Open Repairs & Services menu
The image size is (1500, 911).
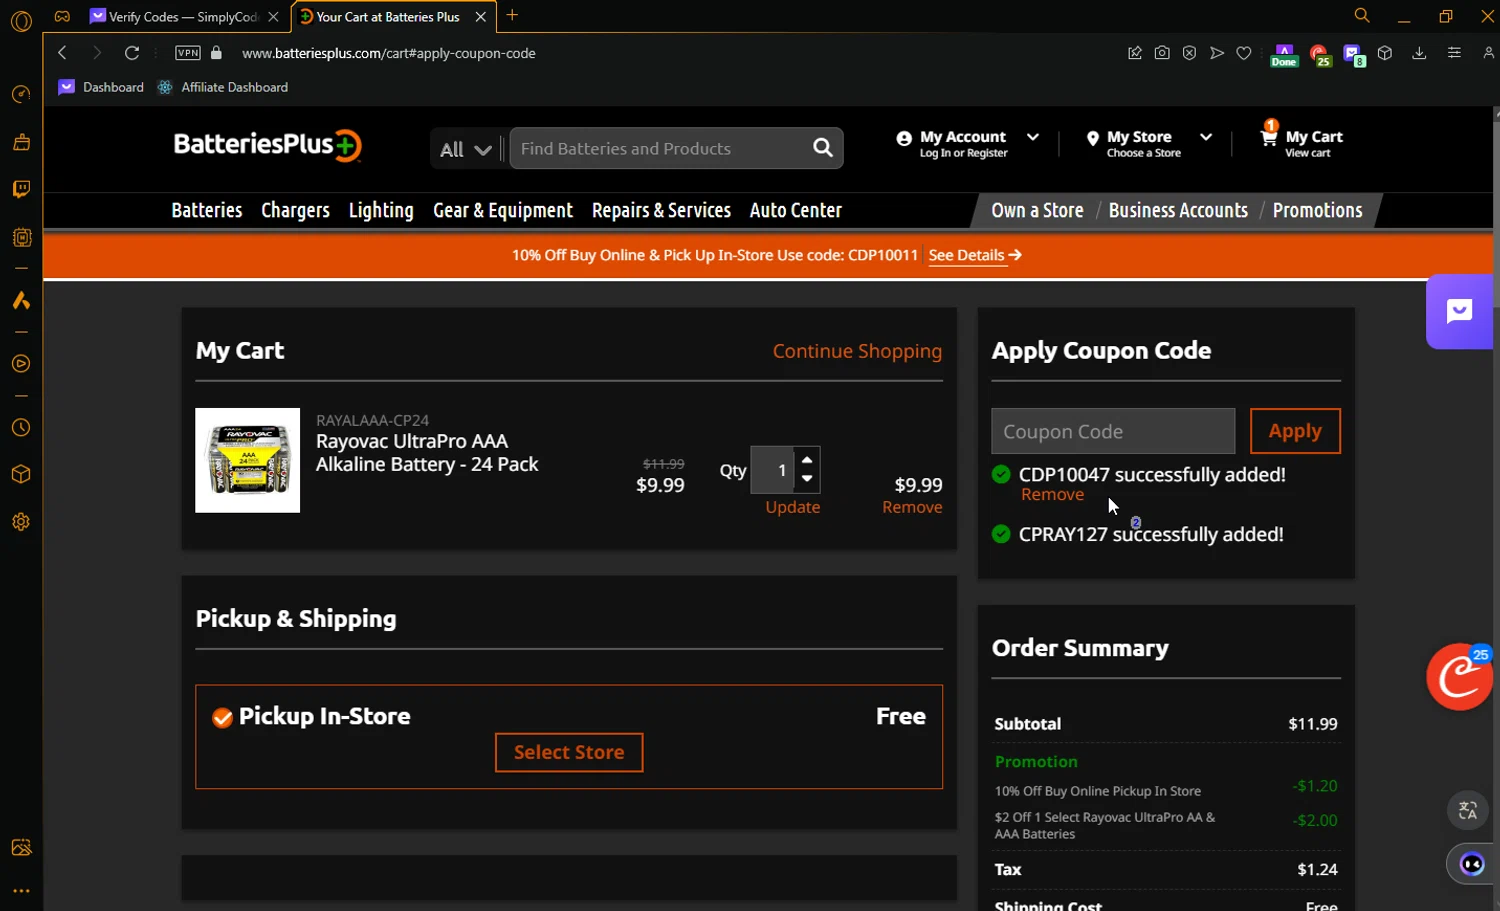pyautogui.click(x=661, y=210)
